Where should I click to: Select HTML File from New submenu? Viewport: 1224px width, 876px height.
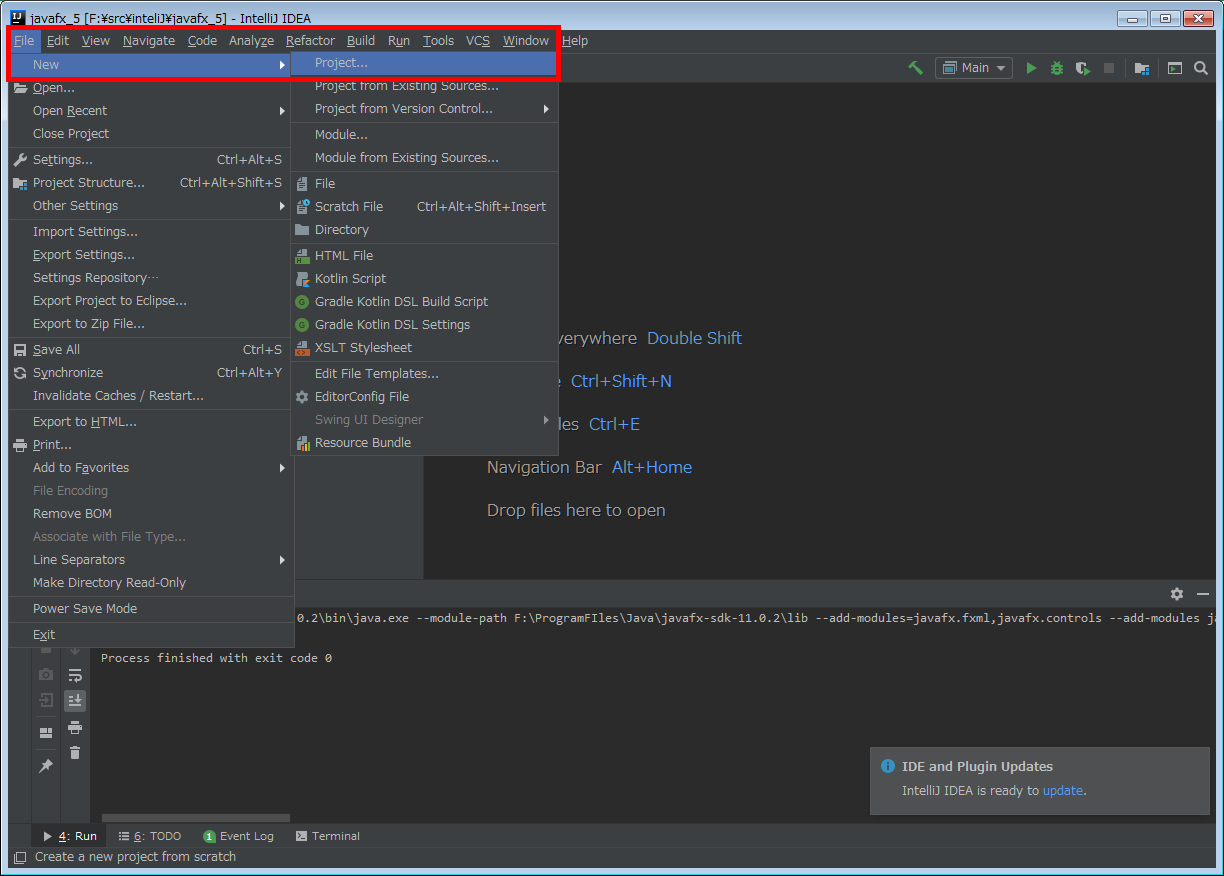coord(424,256)
